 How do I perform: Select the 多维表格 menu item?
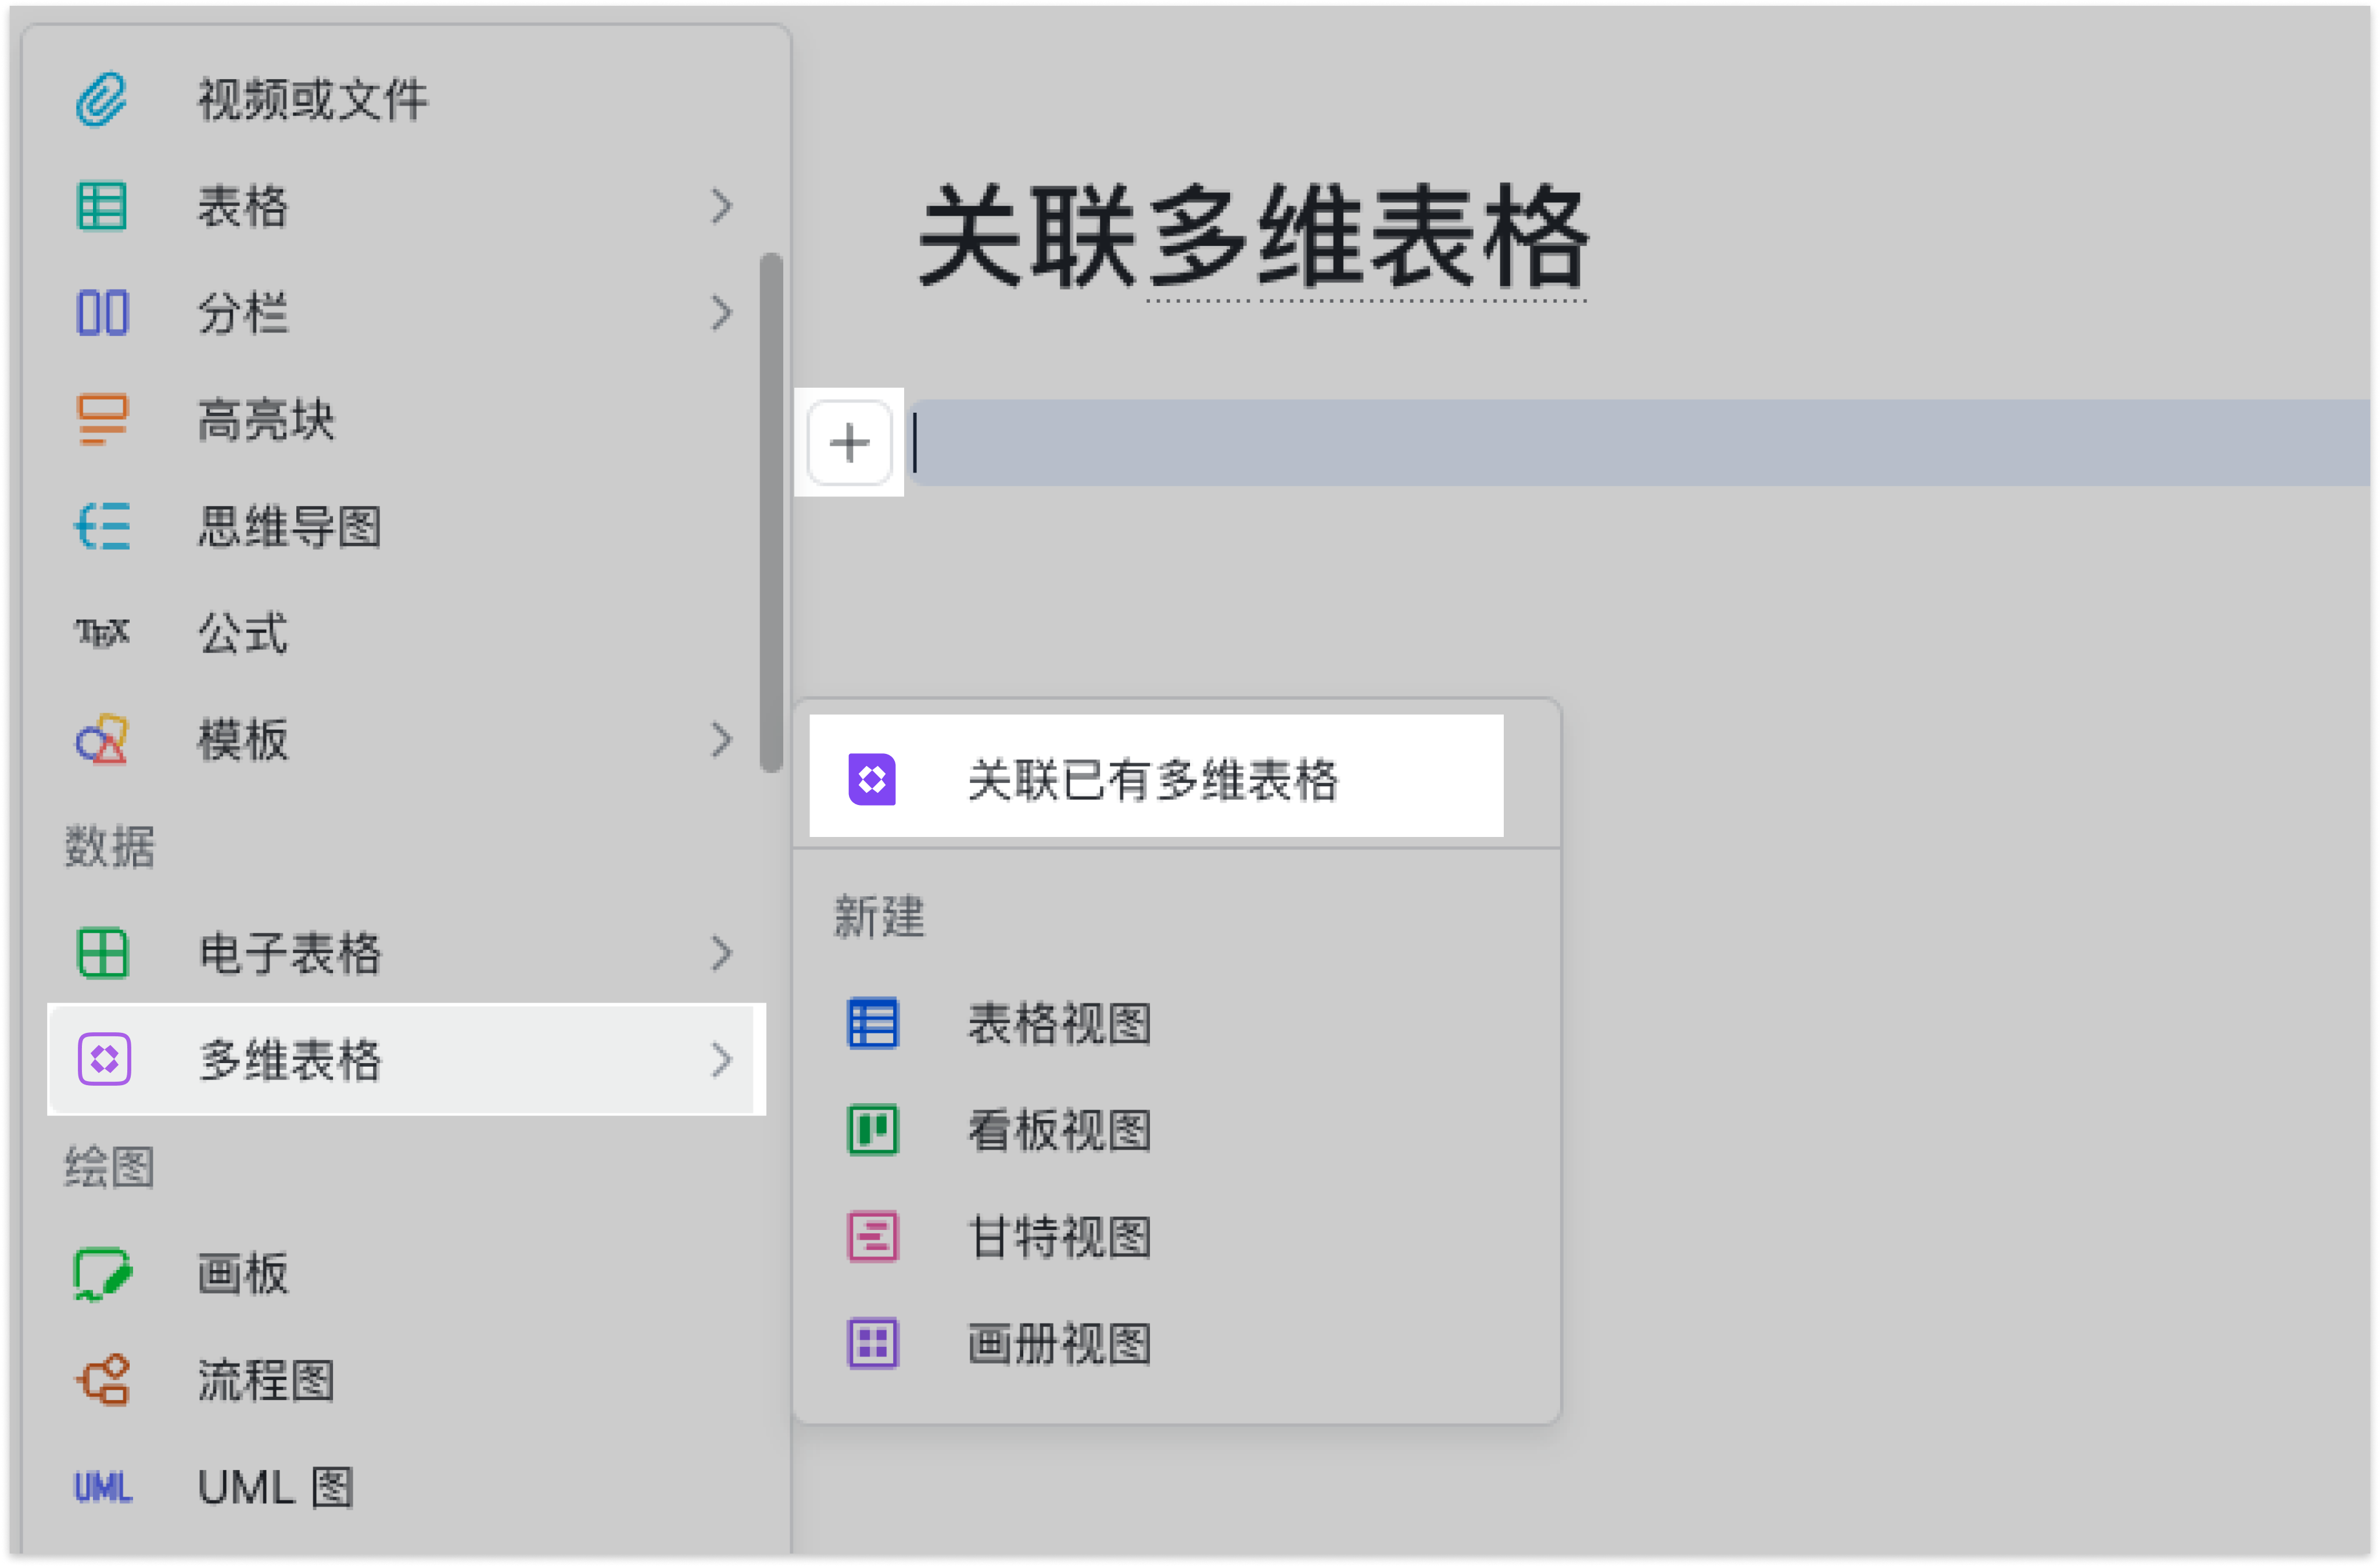(x=406, y=1060)
